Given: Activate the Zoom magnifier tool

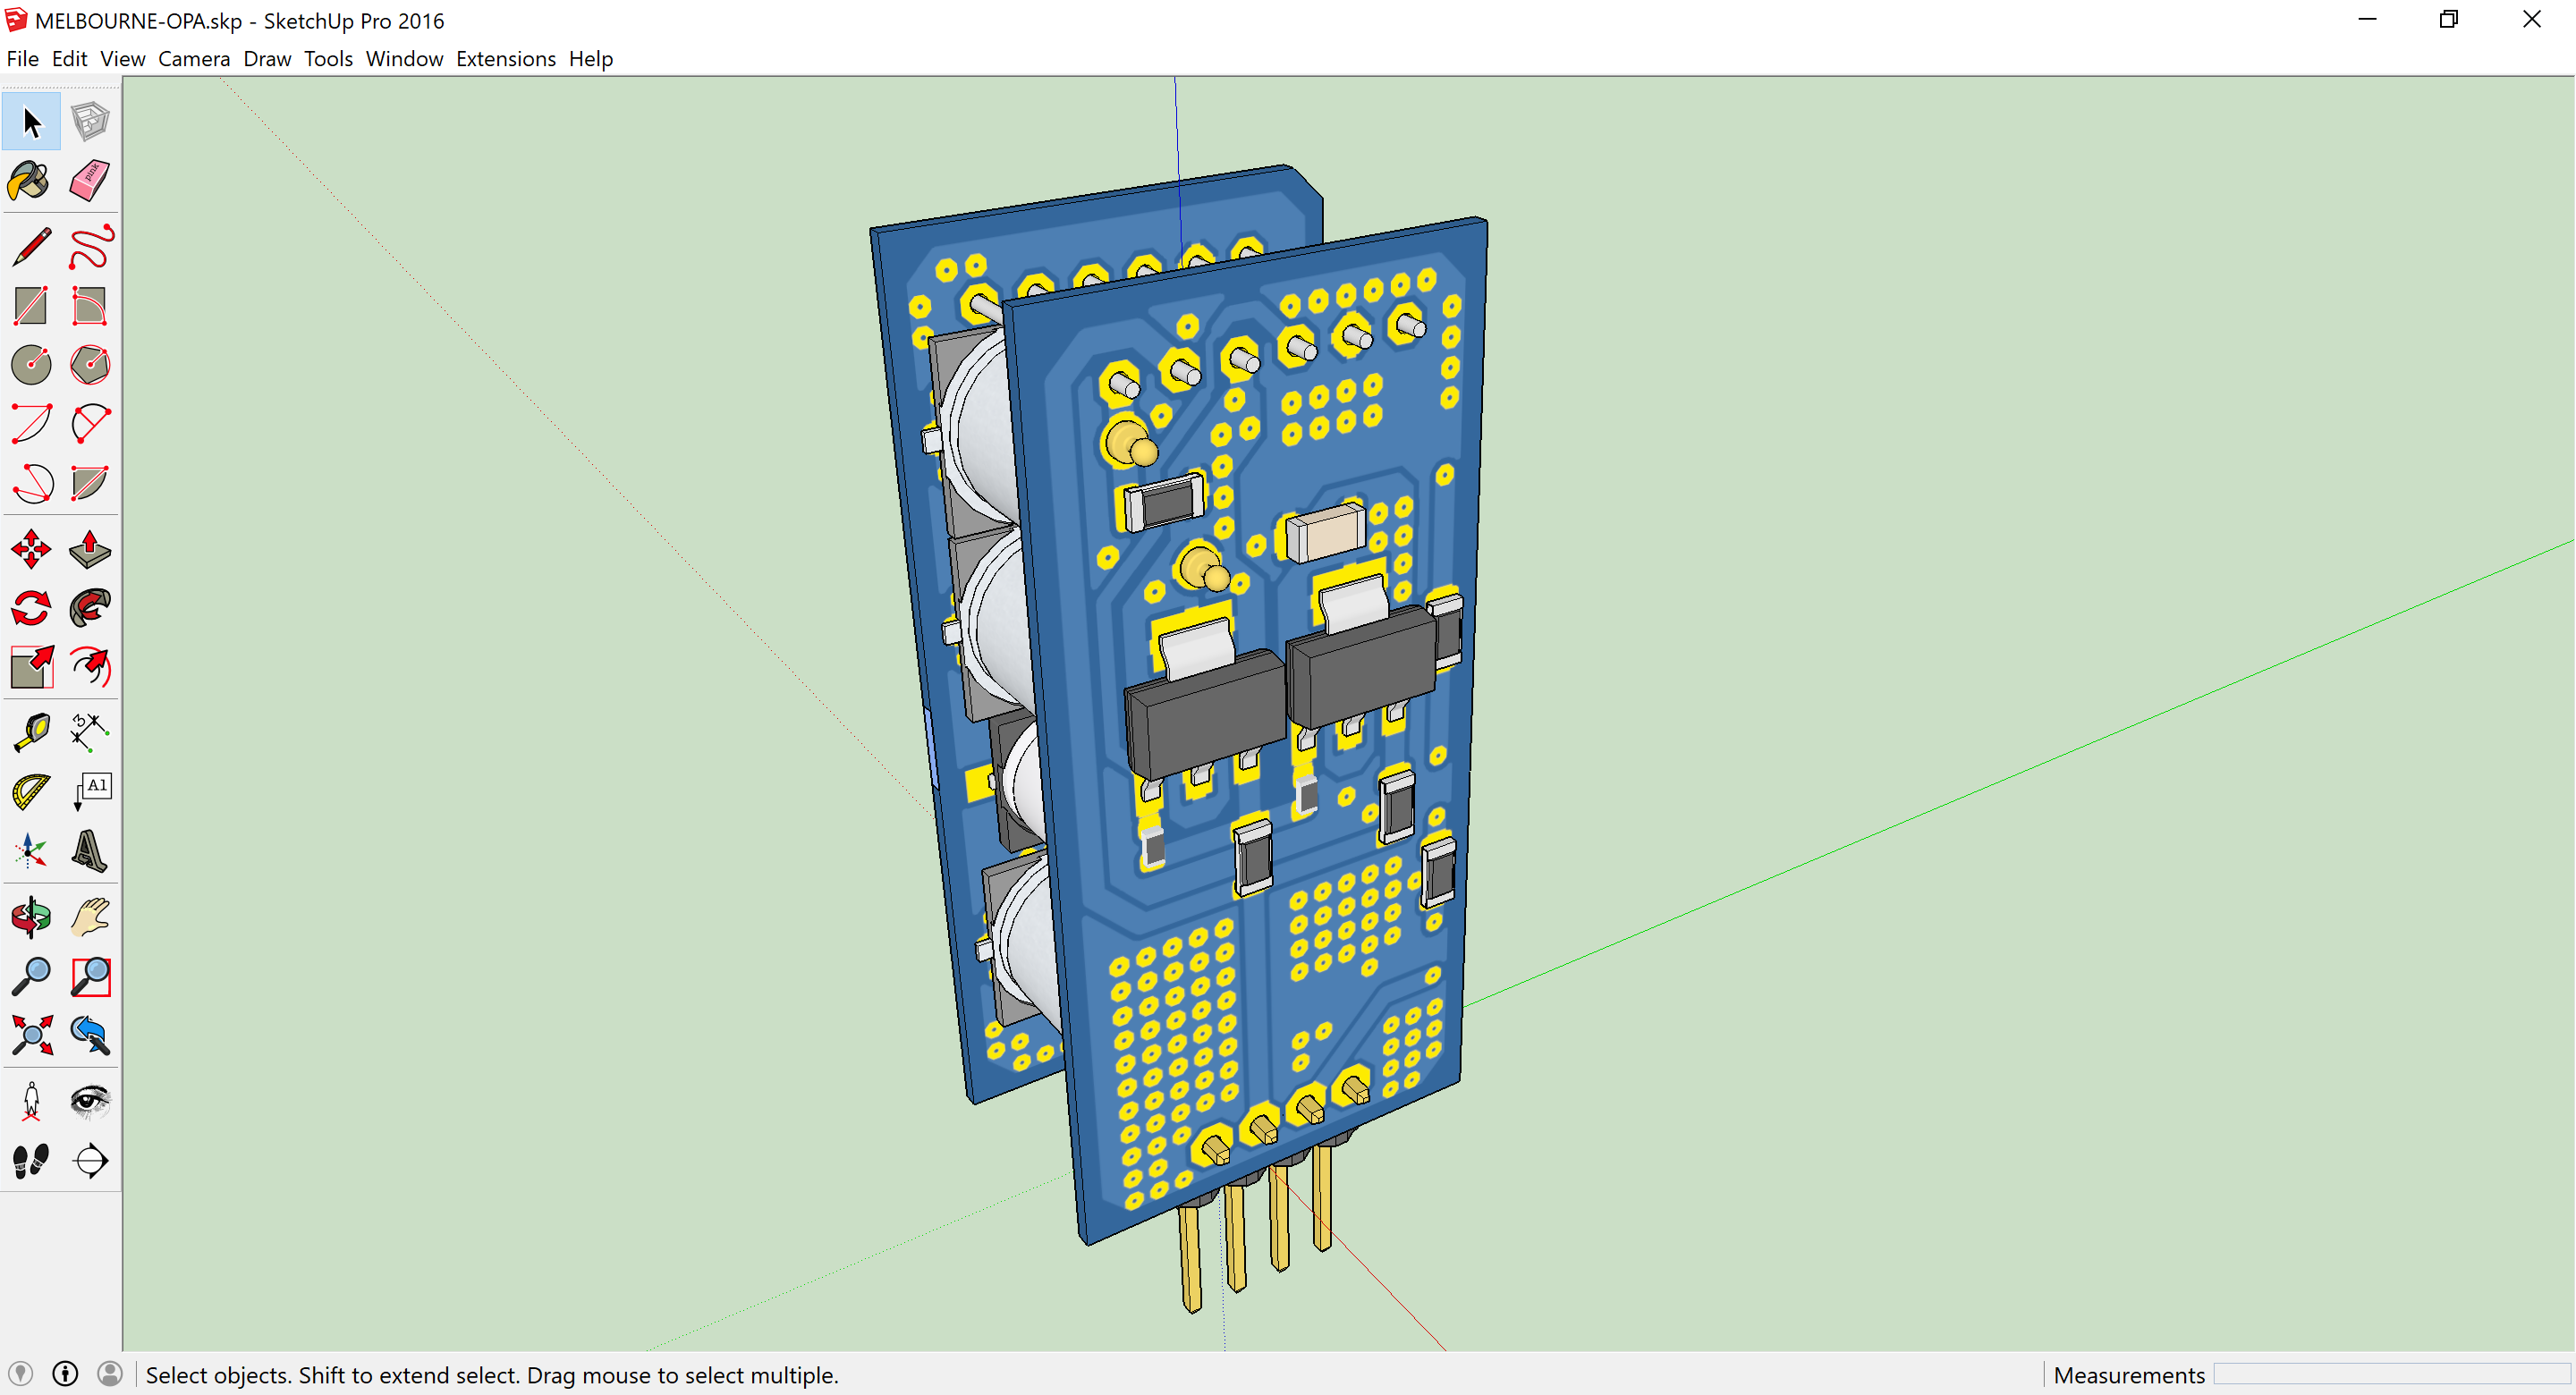Looking at the screenshot, I should click(31, 976).
